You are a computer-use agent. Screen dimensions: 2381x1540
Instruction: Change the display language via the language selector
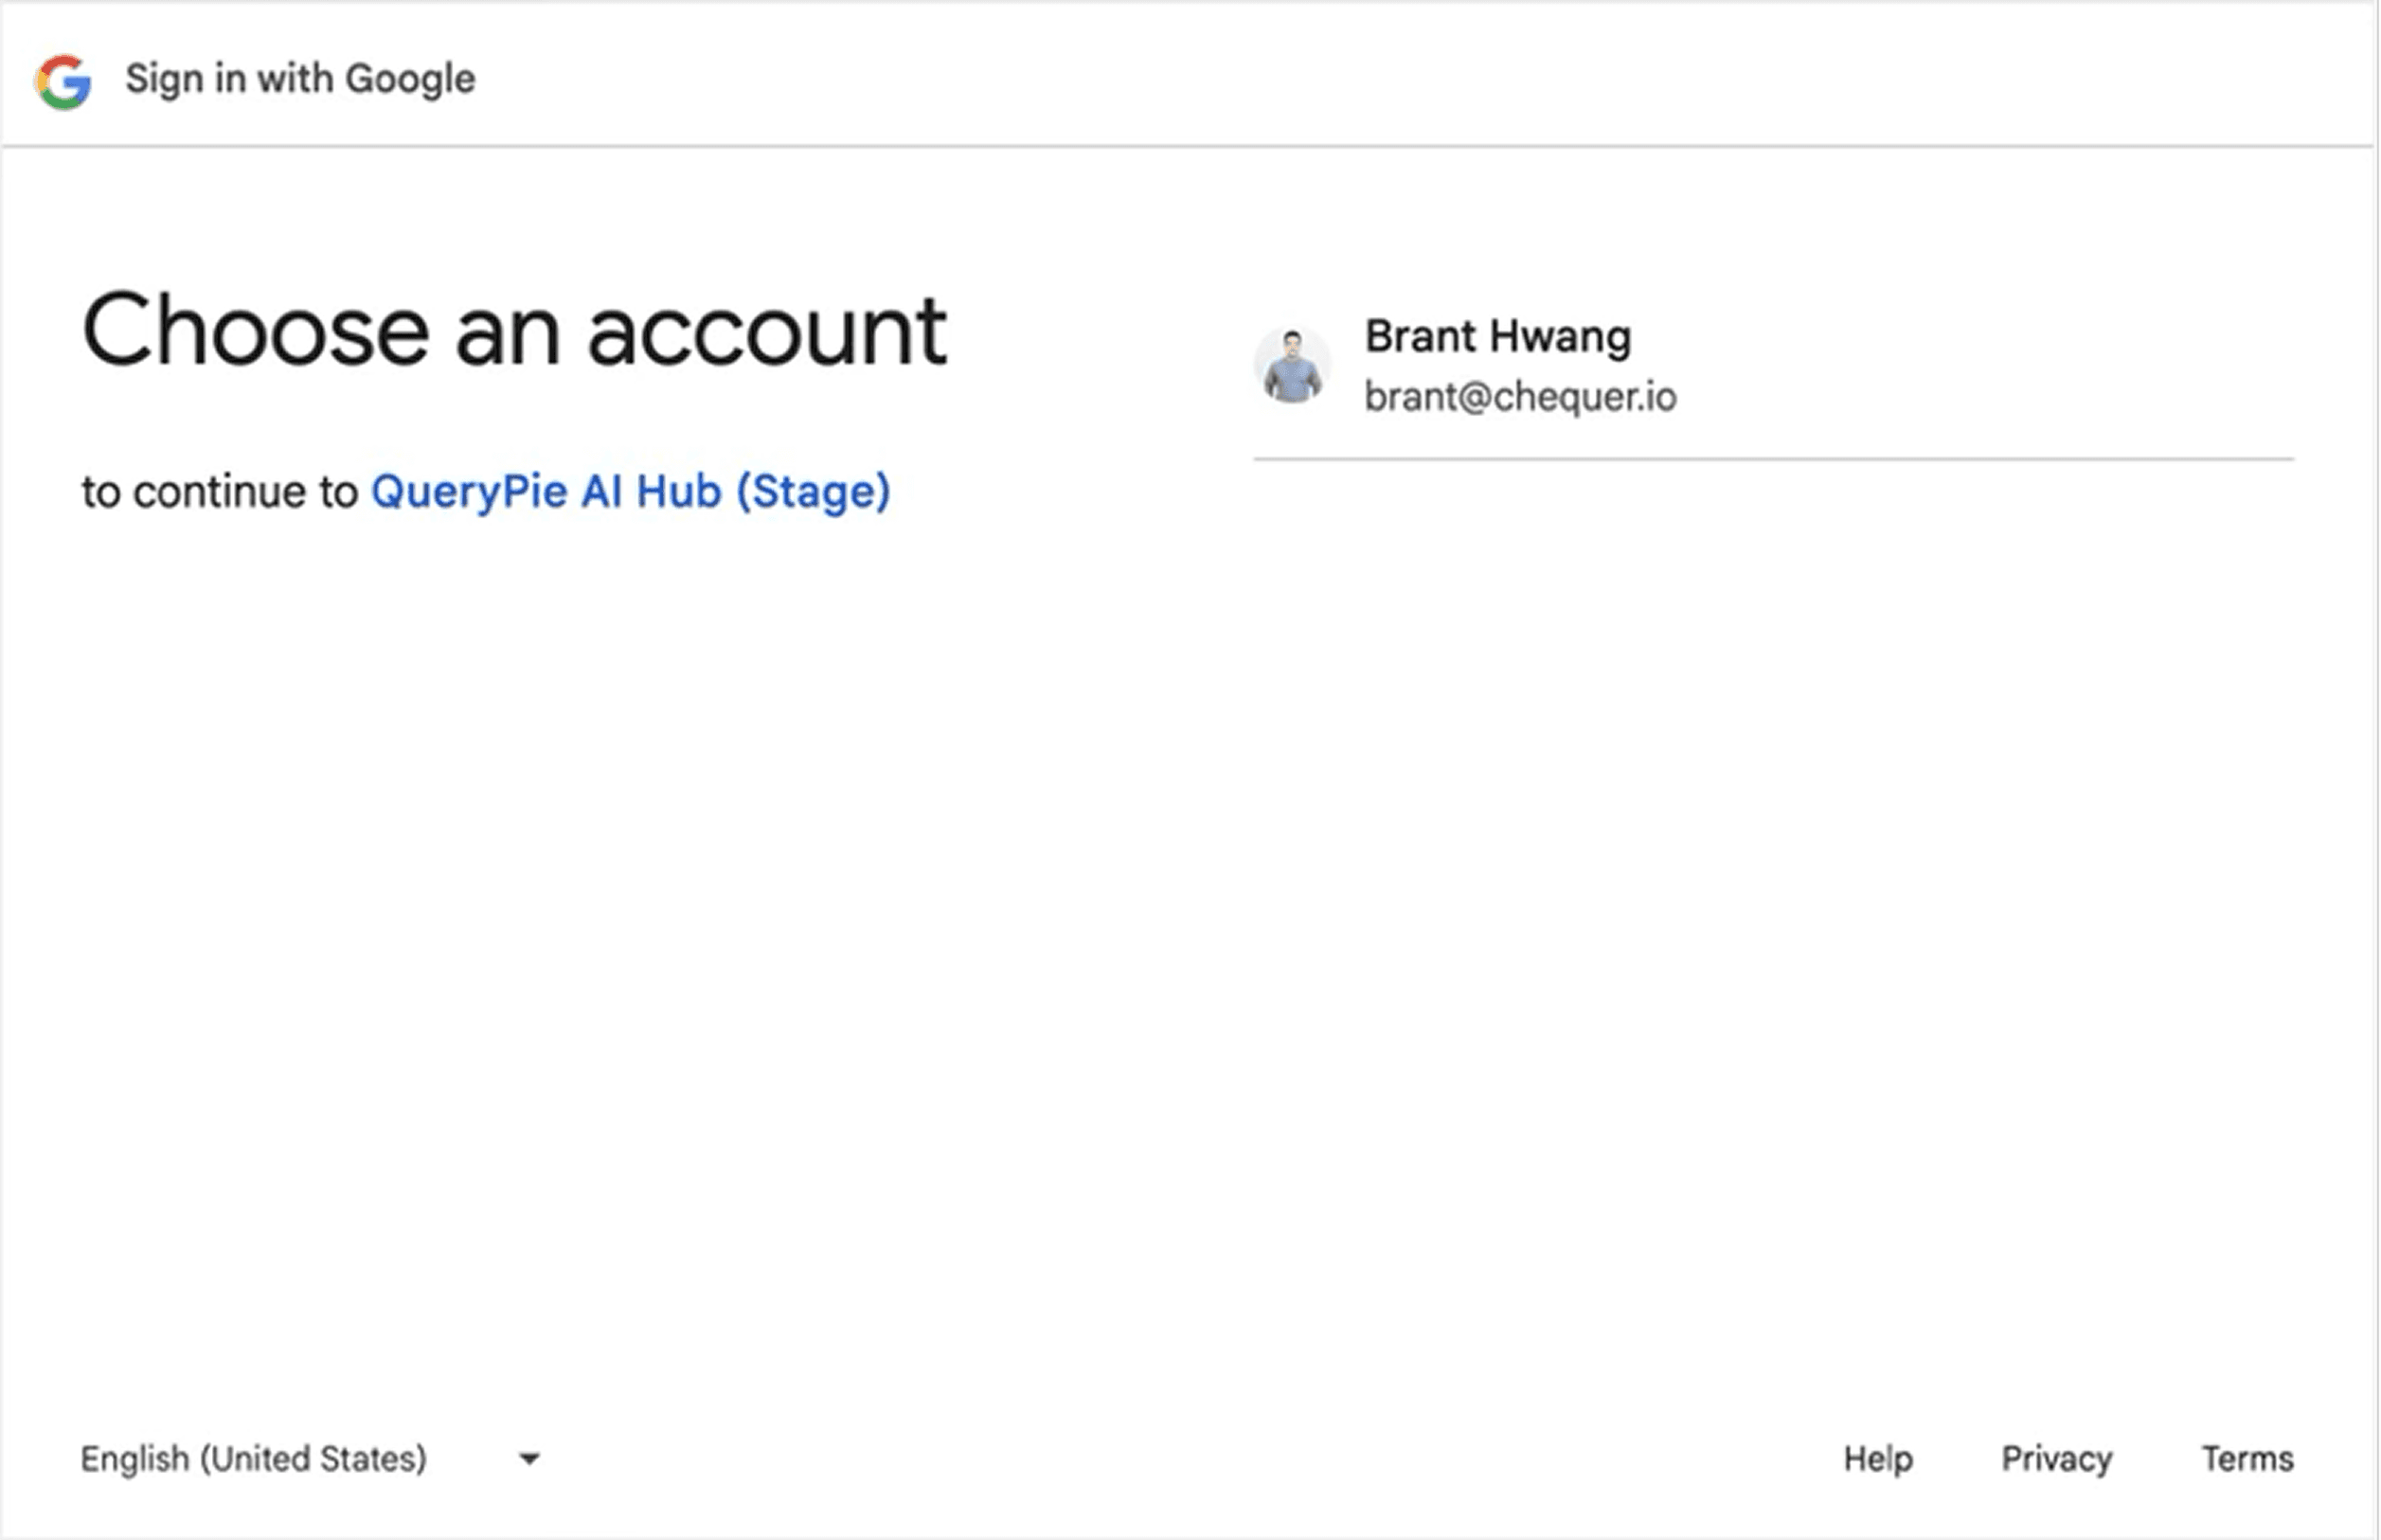point(300,1458)
